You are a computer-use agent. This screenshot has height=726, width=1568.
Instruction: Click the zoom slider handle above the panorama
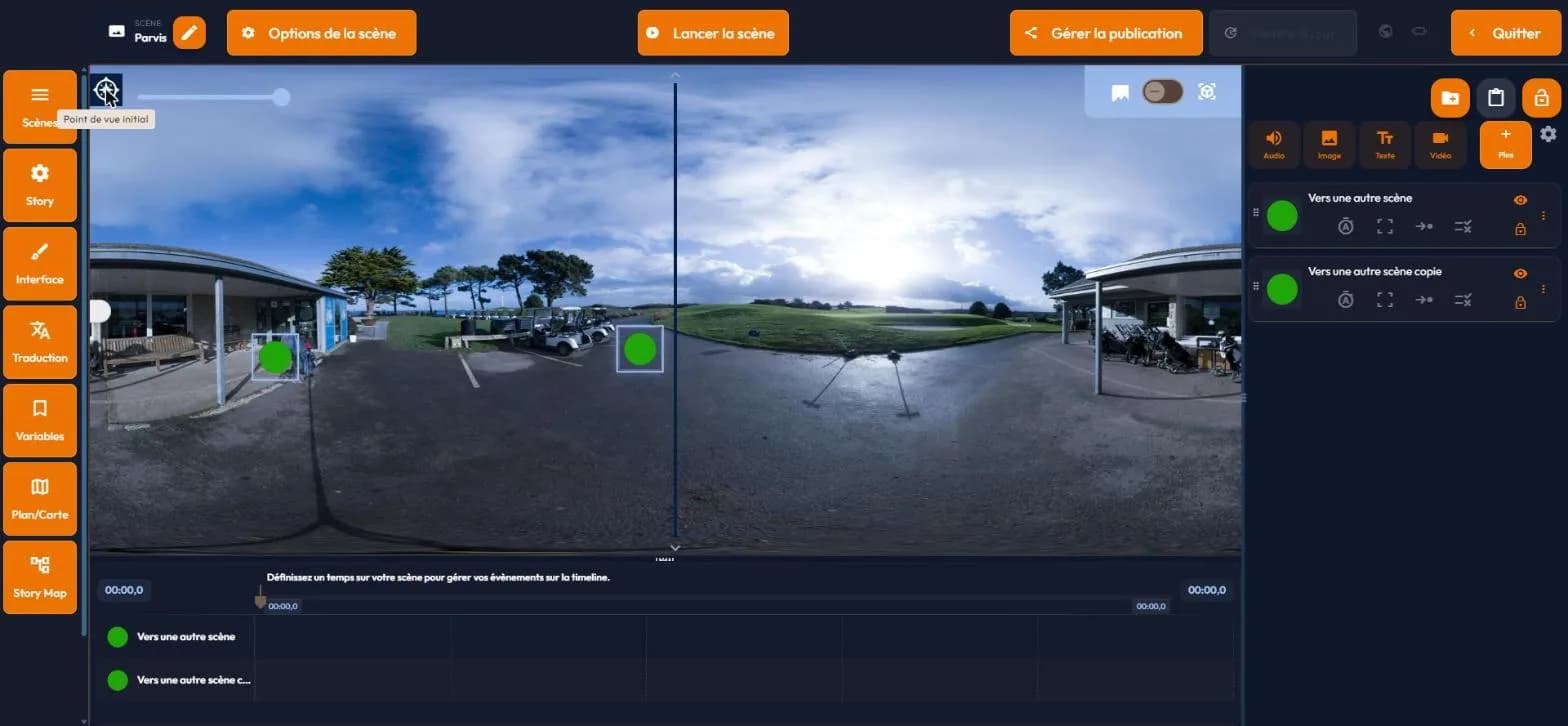pyautogui.click(x=282, y=97)
